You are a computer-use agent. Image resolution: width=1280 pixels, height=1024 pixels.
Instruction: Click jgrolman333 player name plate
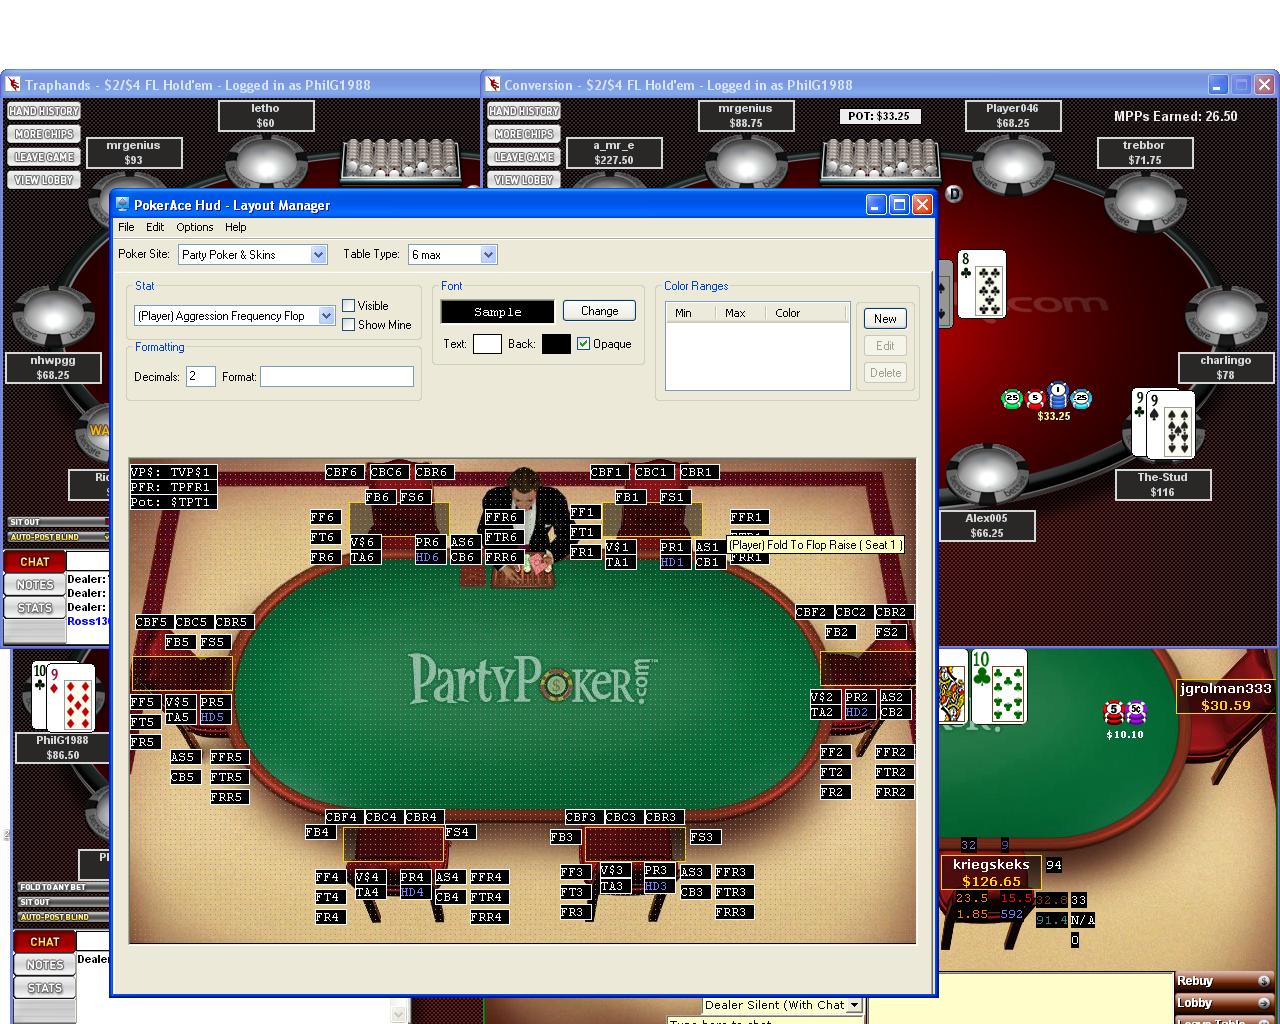(1226, 696)
